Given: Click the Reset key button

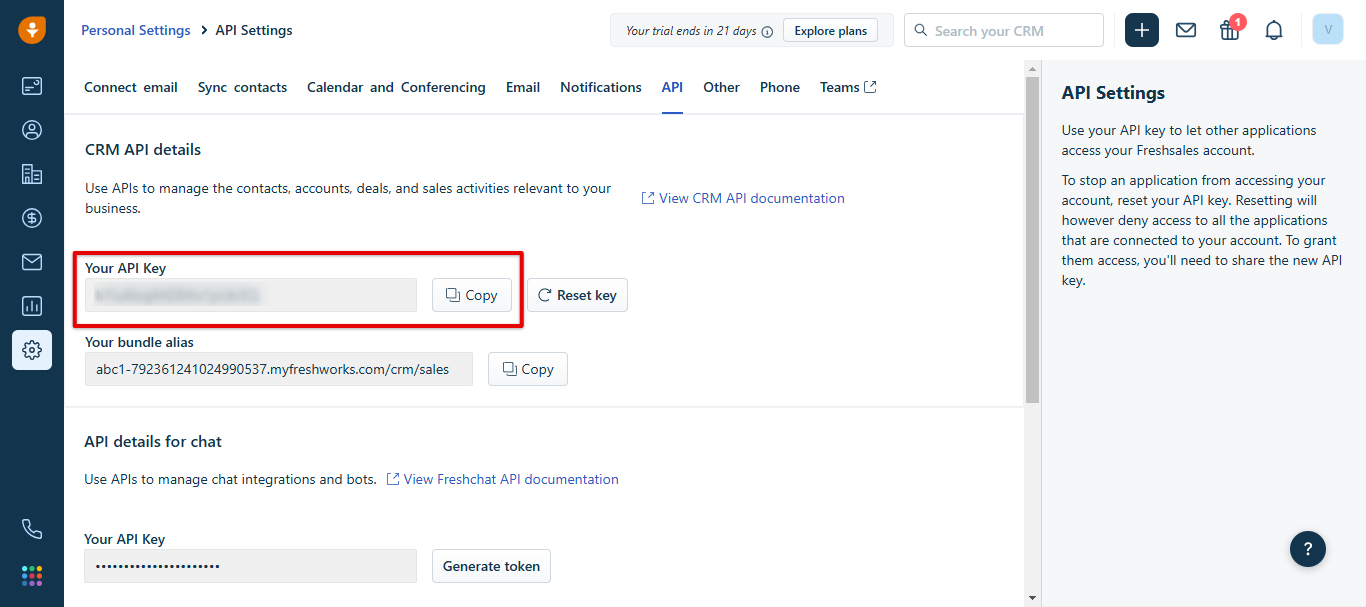Looking at the screenshot, I should pos(577,295).
